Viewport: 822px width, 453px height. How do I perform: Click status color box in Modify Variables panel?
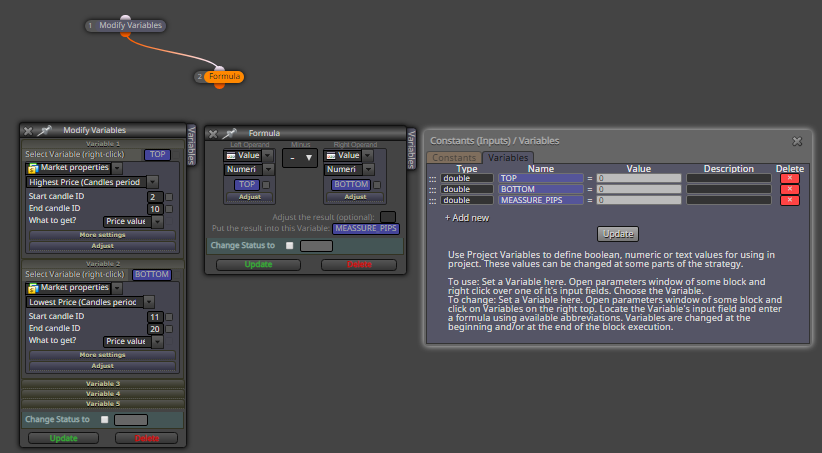coord(131,420)
